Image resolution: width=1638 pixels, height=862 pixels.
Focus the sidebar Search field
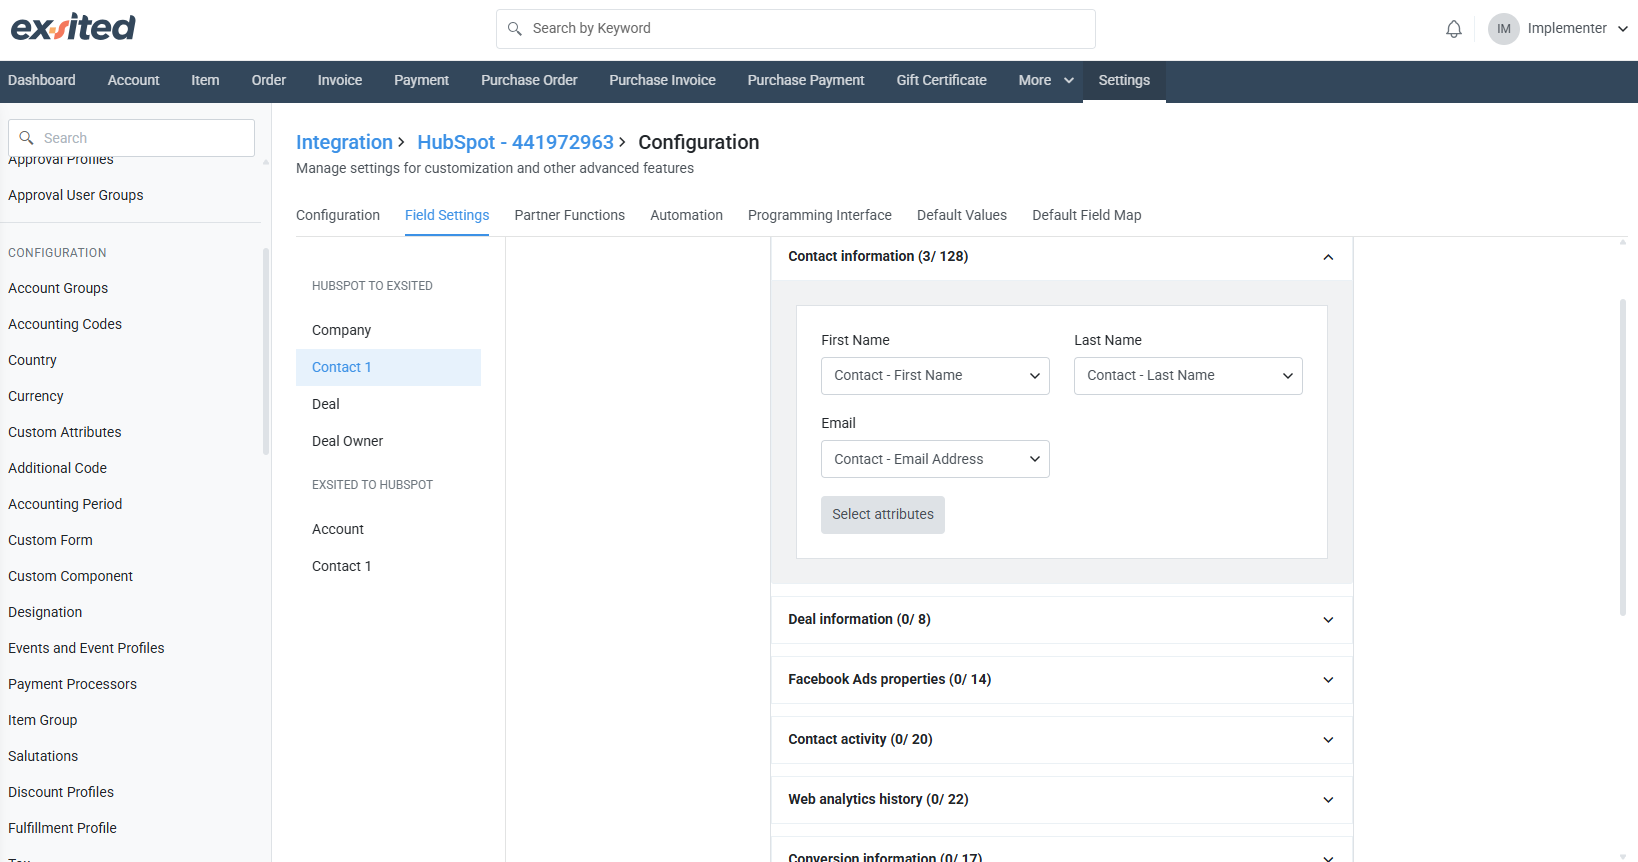[131, 138]
